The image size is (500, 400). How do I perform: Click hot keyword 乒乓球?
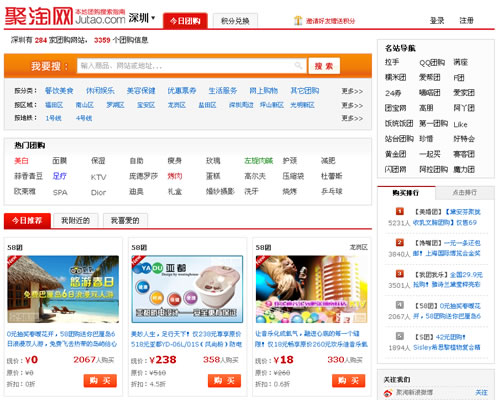332,191
